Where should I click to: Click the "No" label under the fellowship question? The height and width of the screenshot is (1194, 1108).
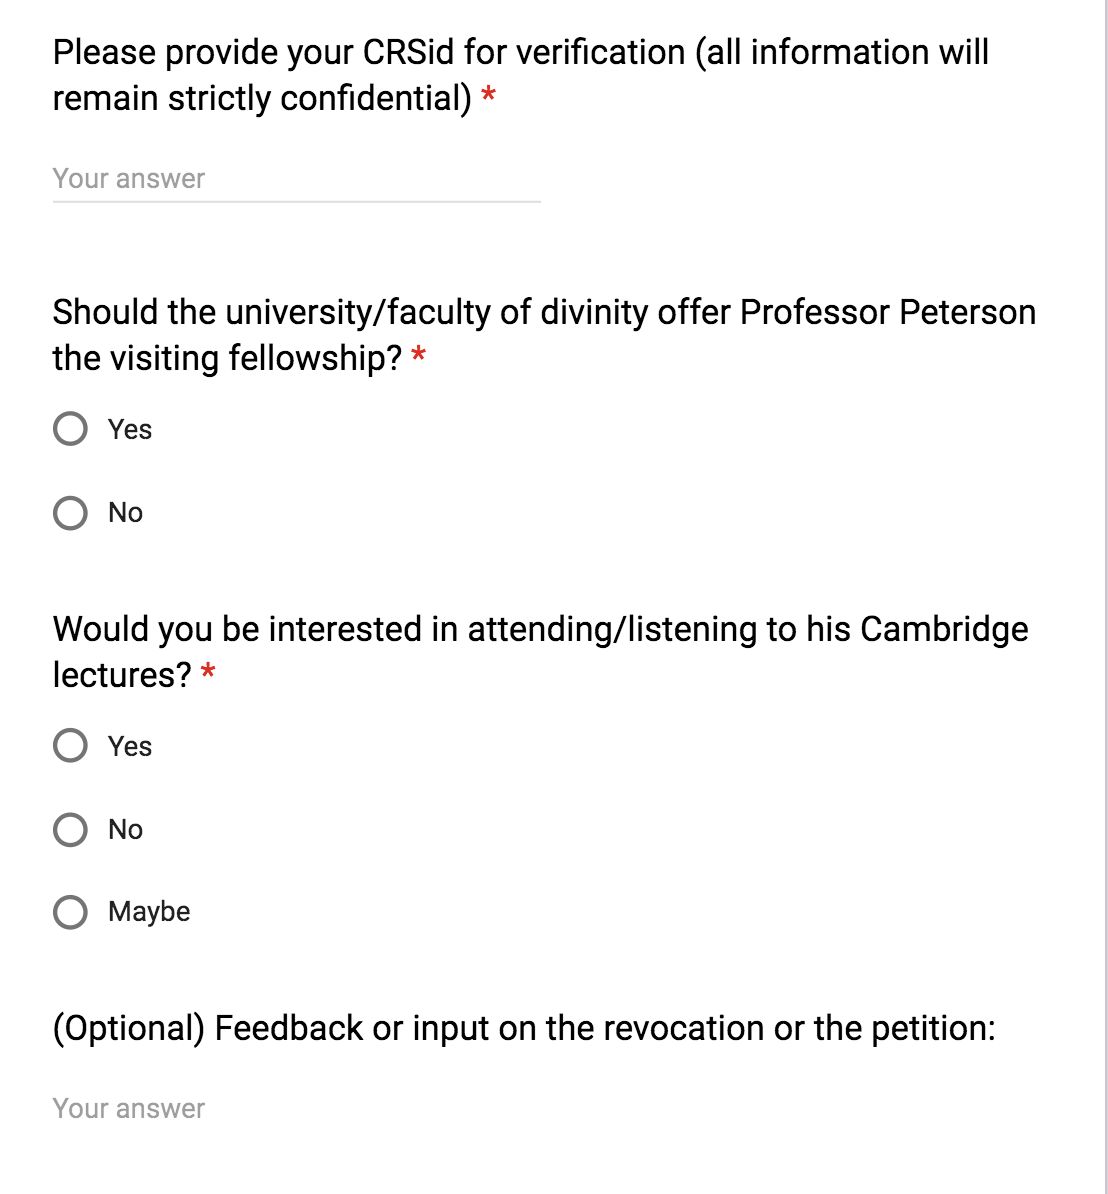coord(125,512)
